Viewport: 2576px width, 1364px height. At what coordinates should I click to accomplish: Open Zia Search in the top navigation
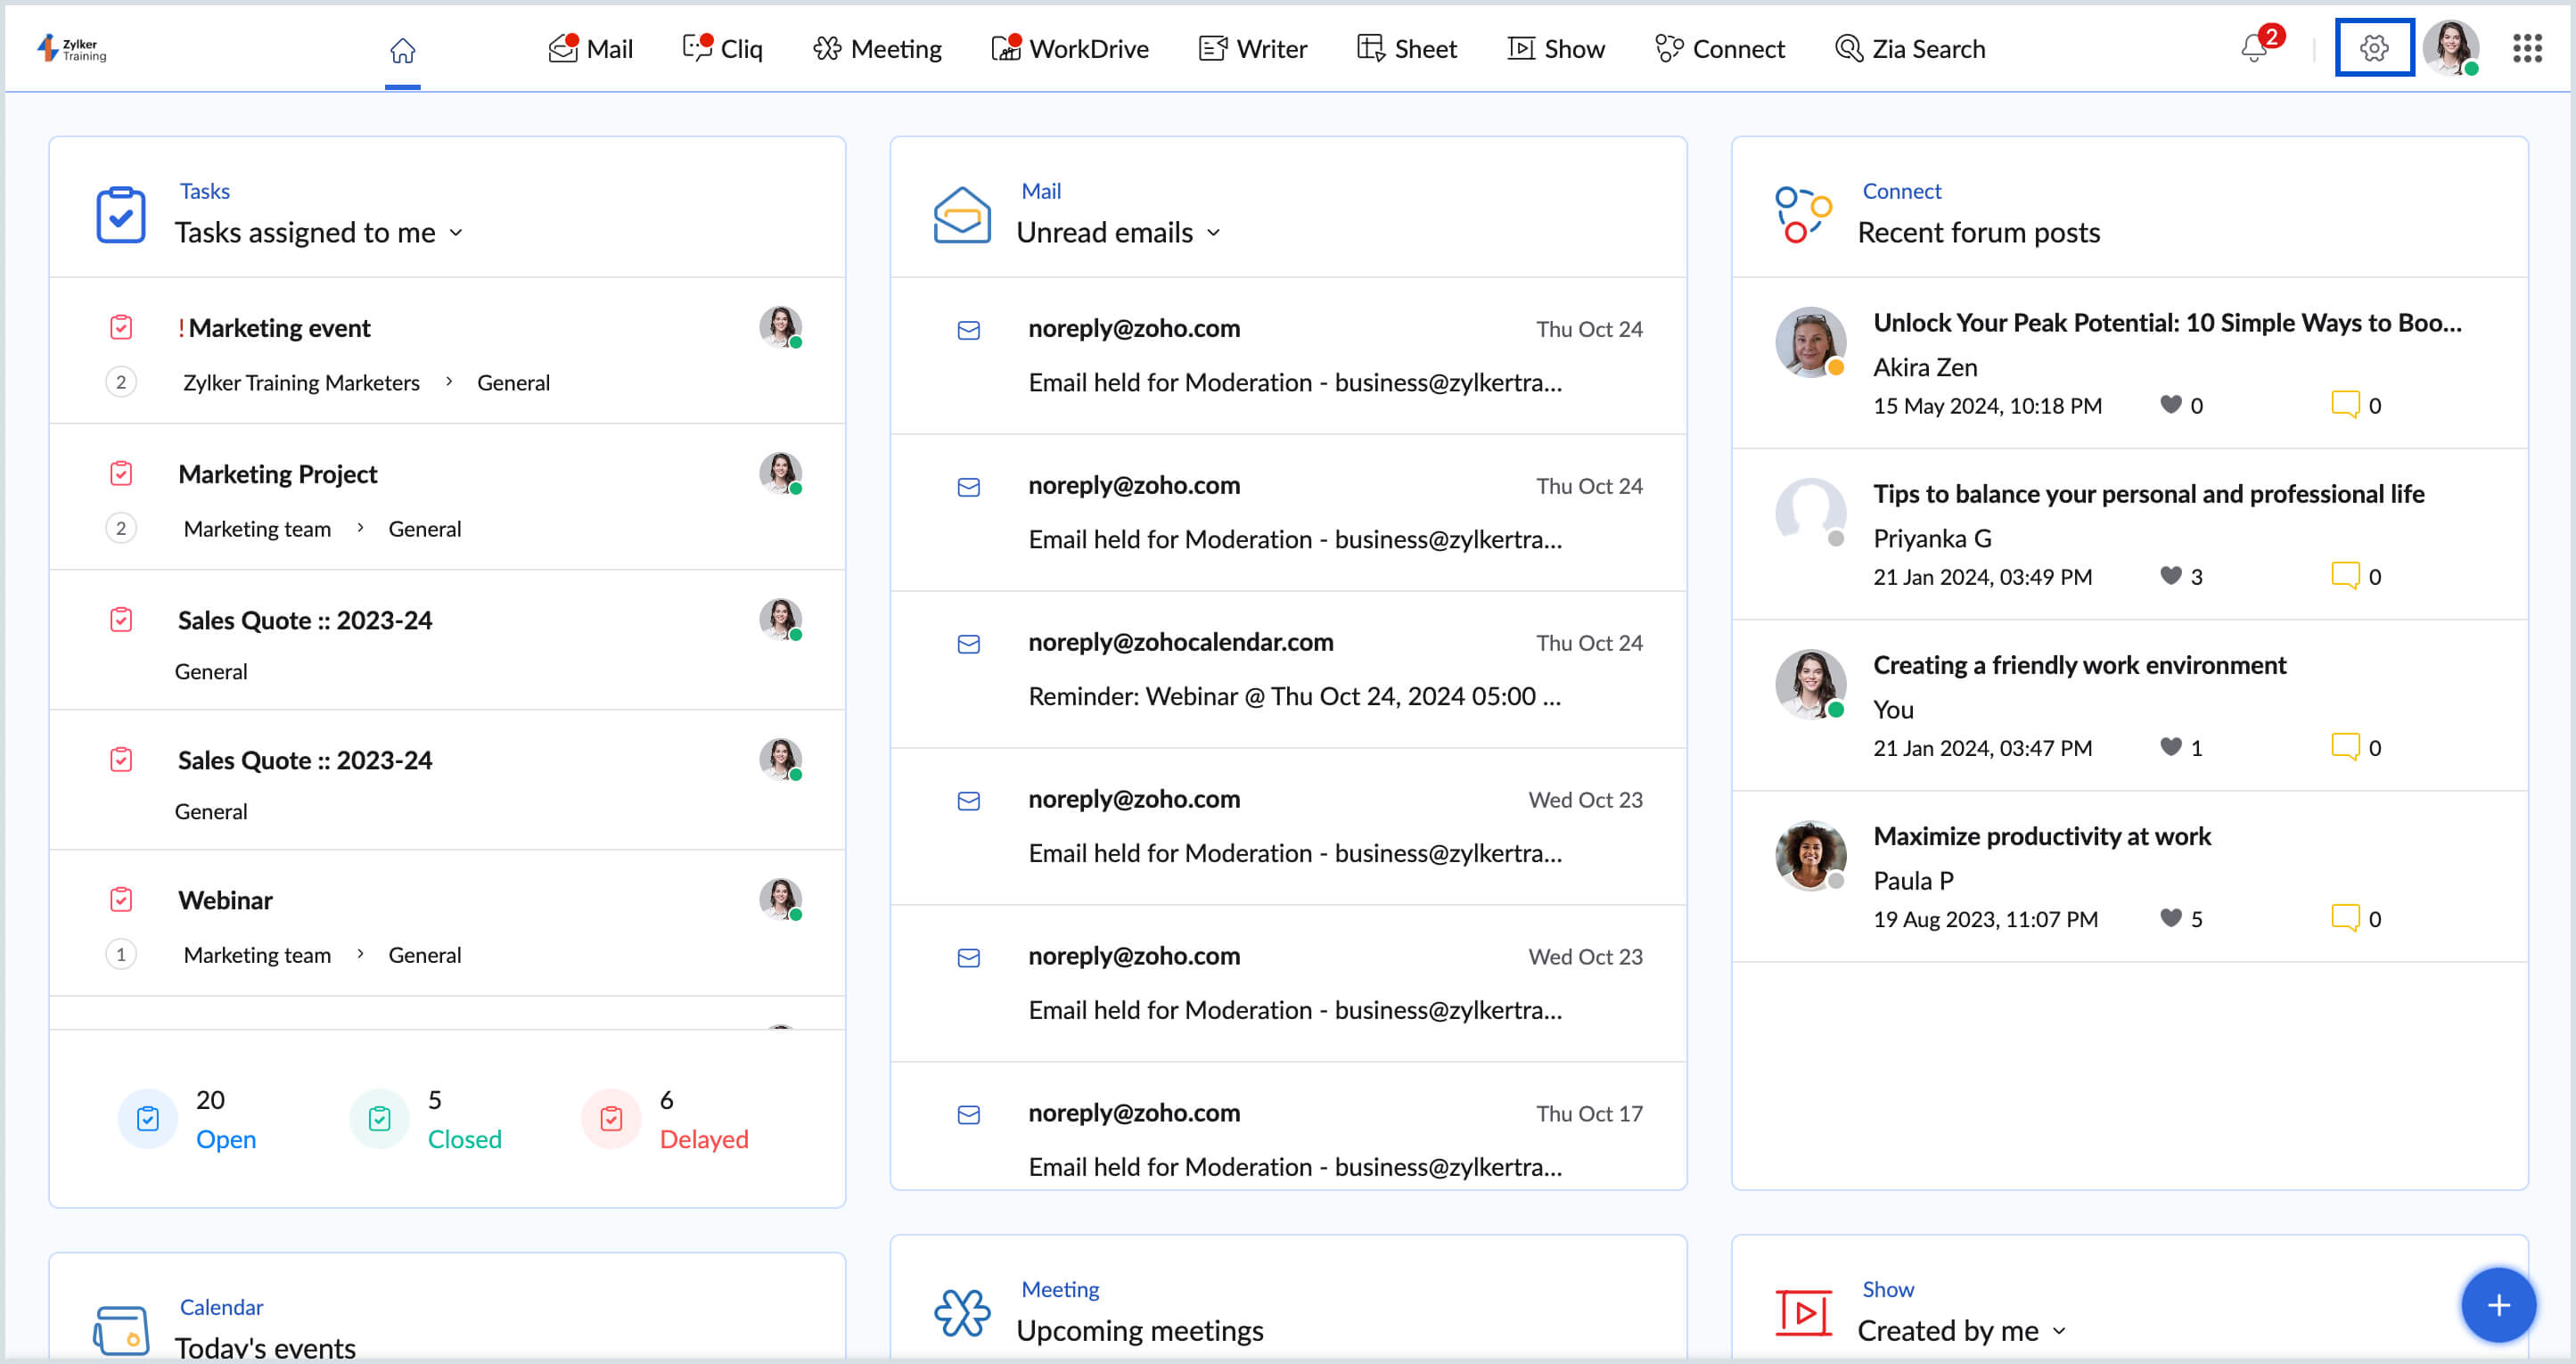1909,48
